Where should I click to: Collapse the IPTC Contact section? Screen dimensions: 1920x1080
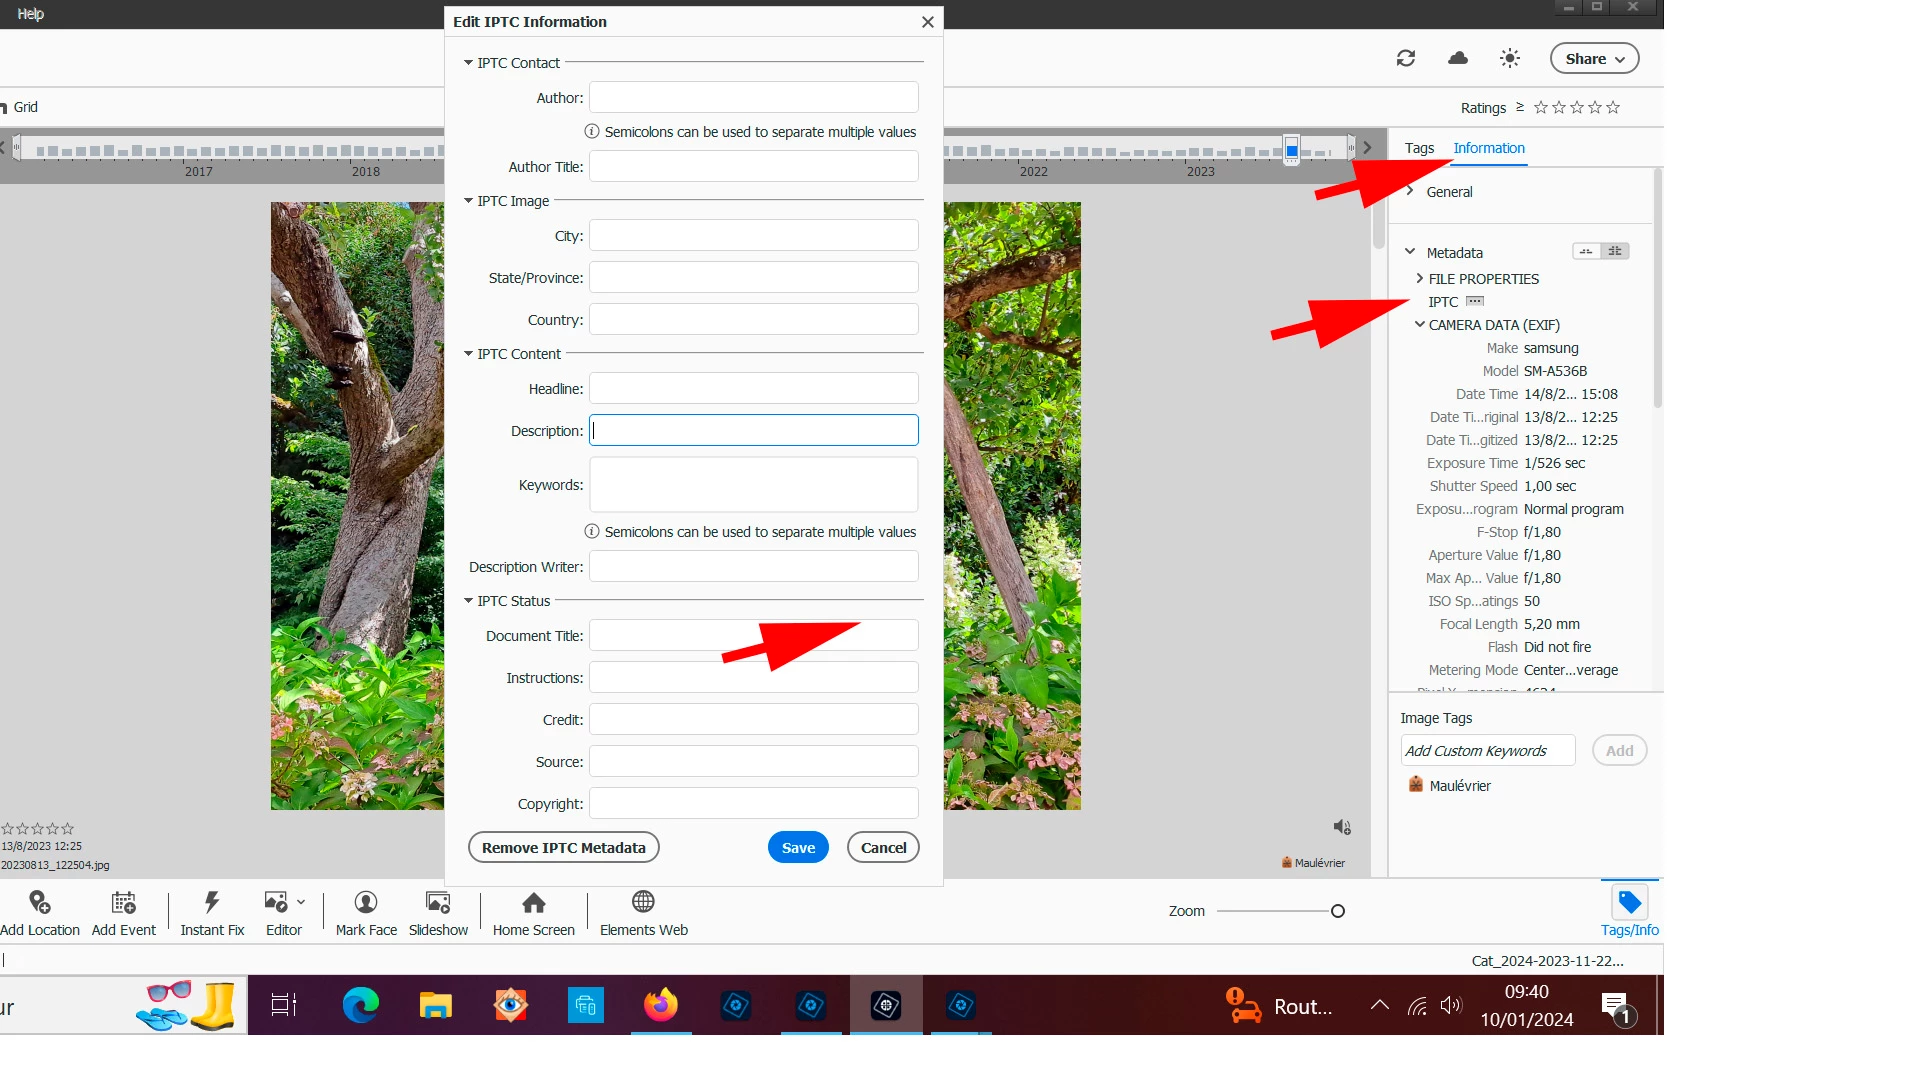468,63
